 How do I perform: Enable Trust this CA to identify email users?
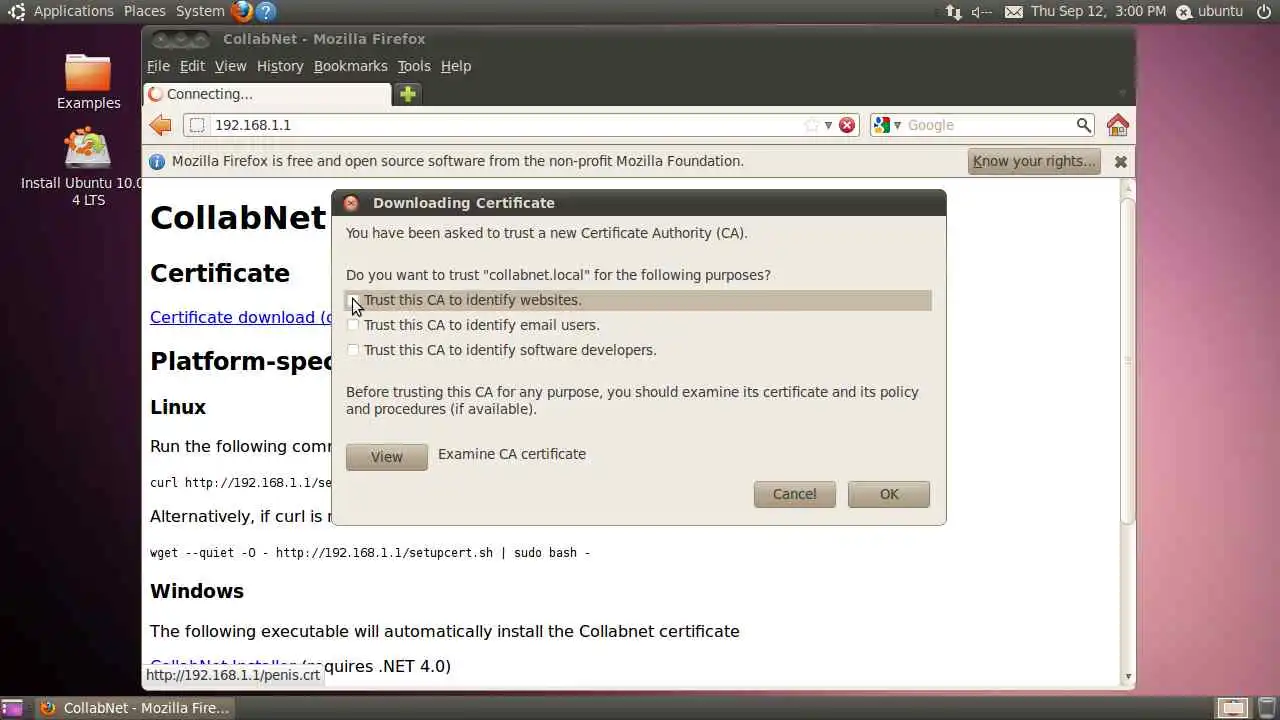[353, 325]
